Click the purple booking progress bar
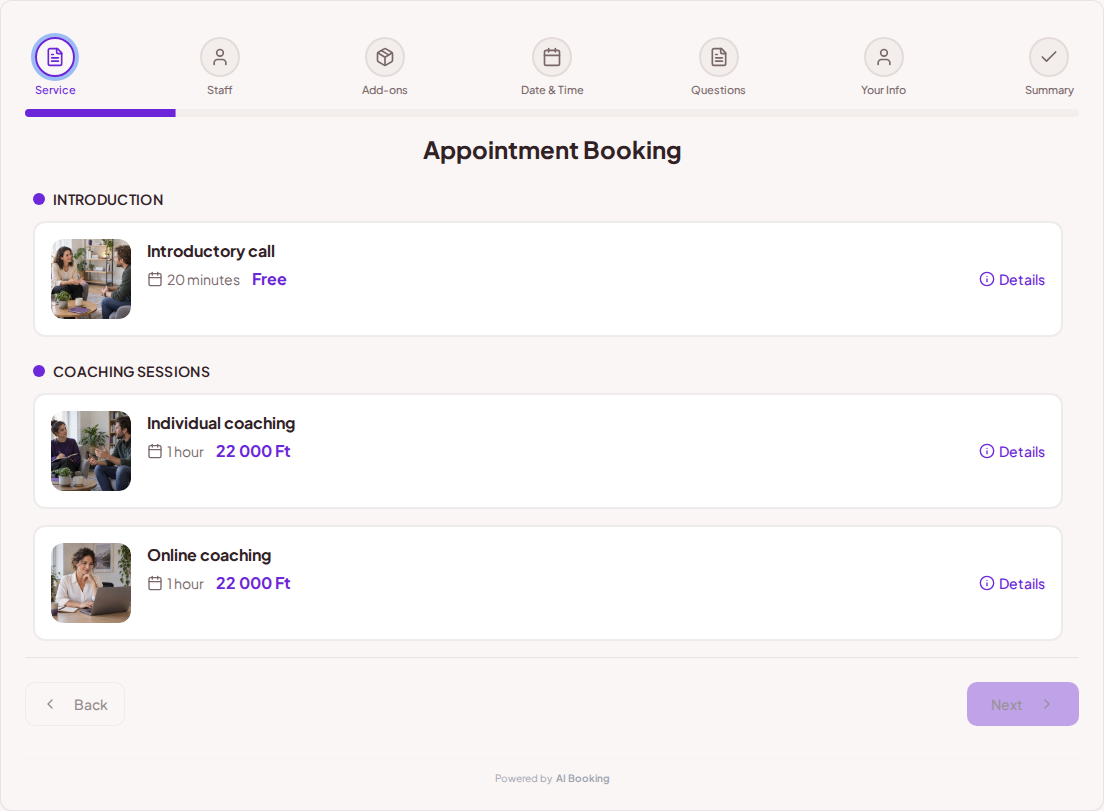 [100, 113]
